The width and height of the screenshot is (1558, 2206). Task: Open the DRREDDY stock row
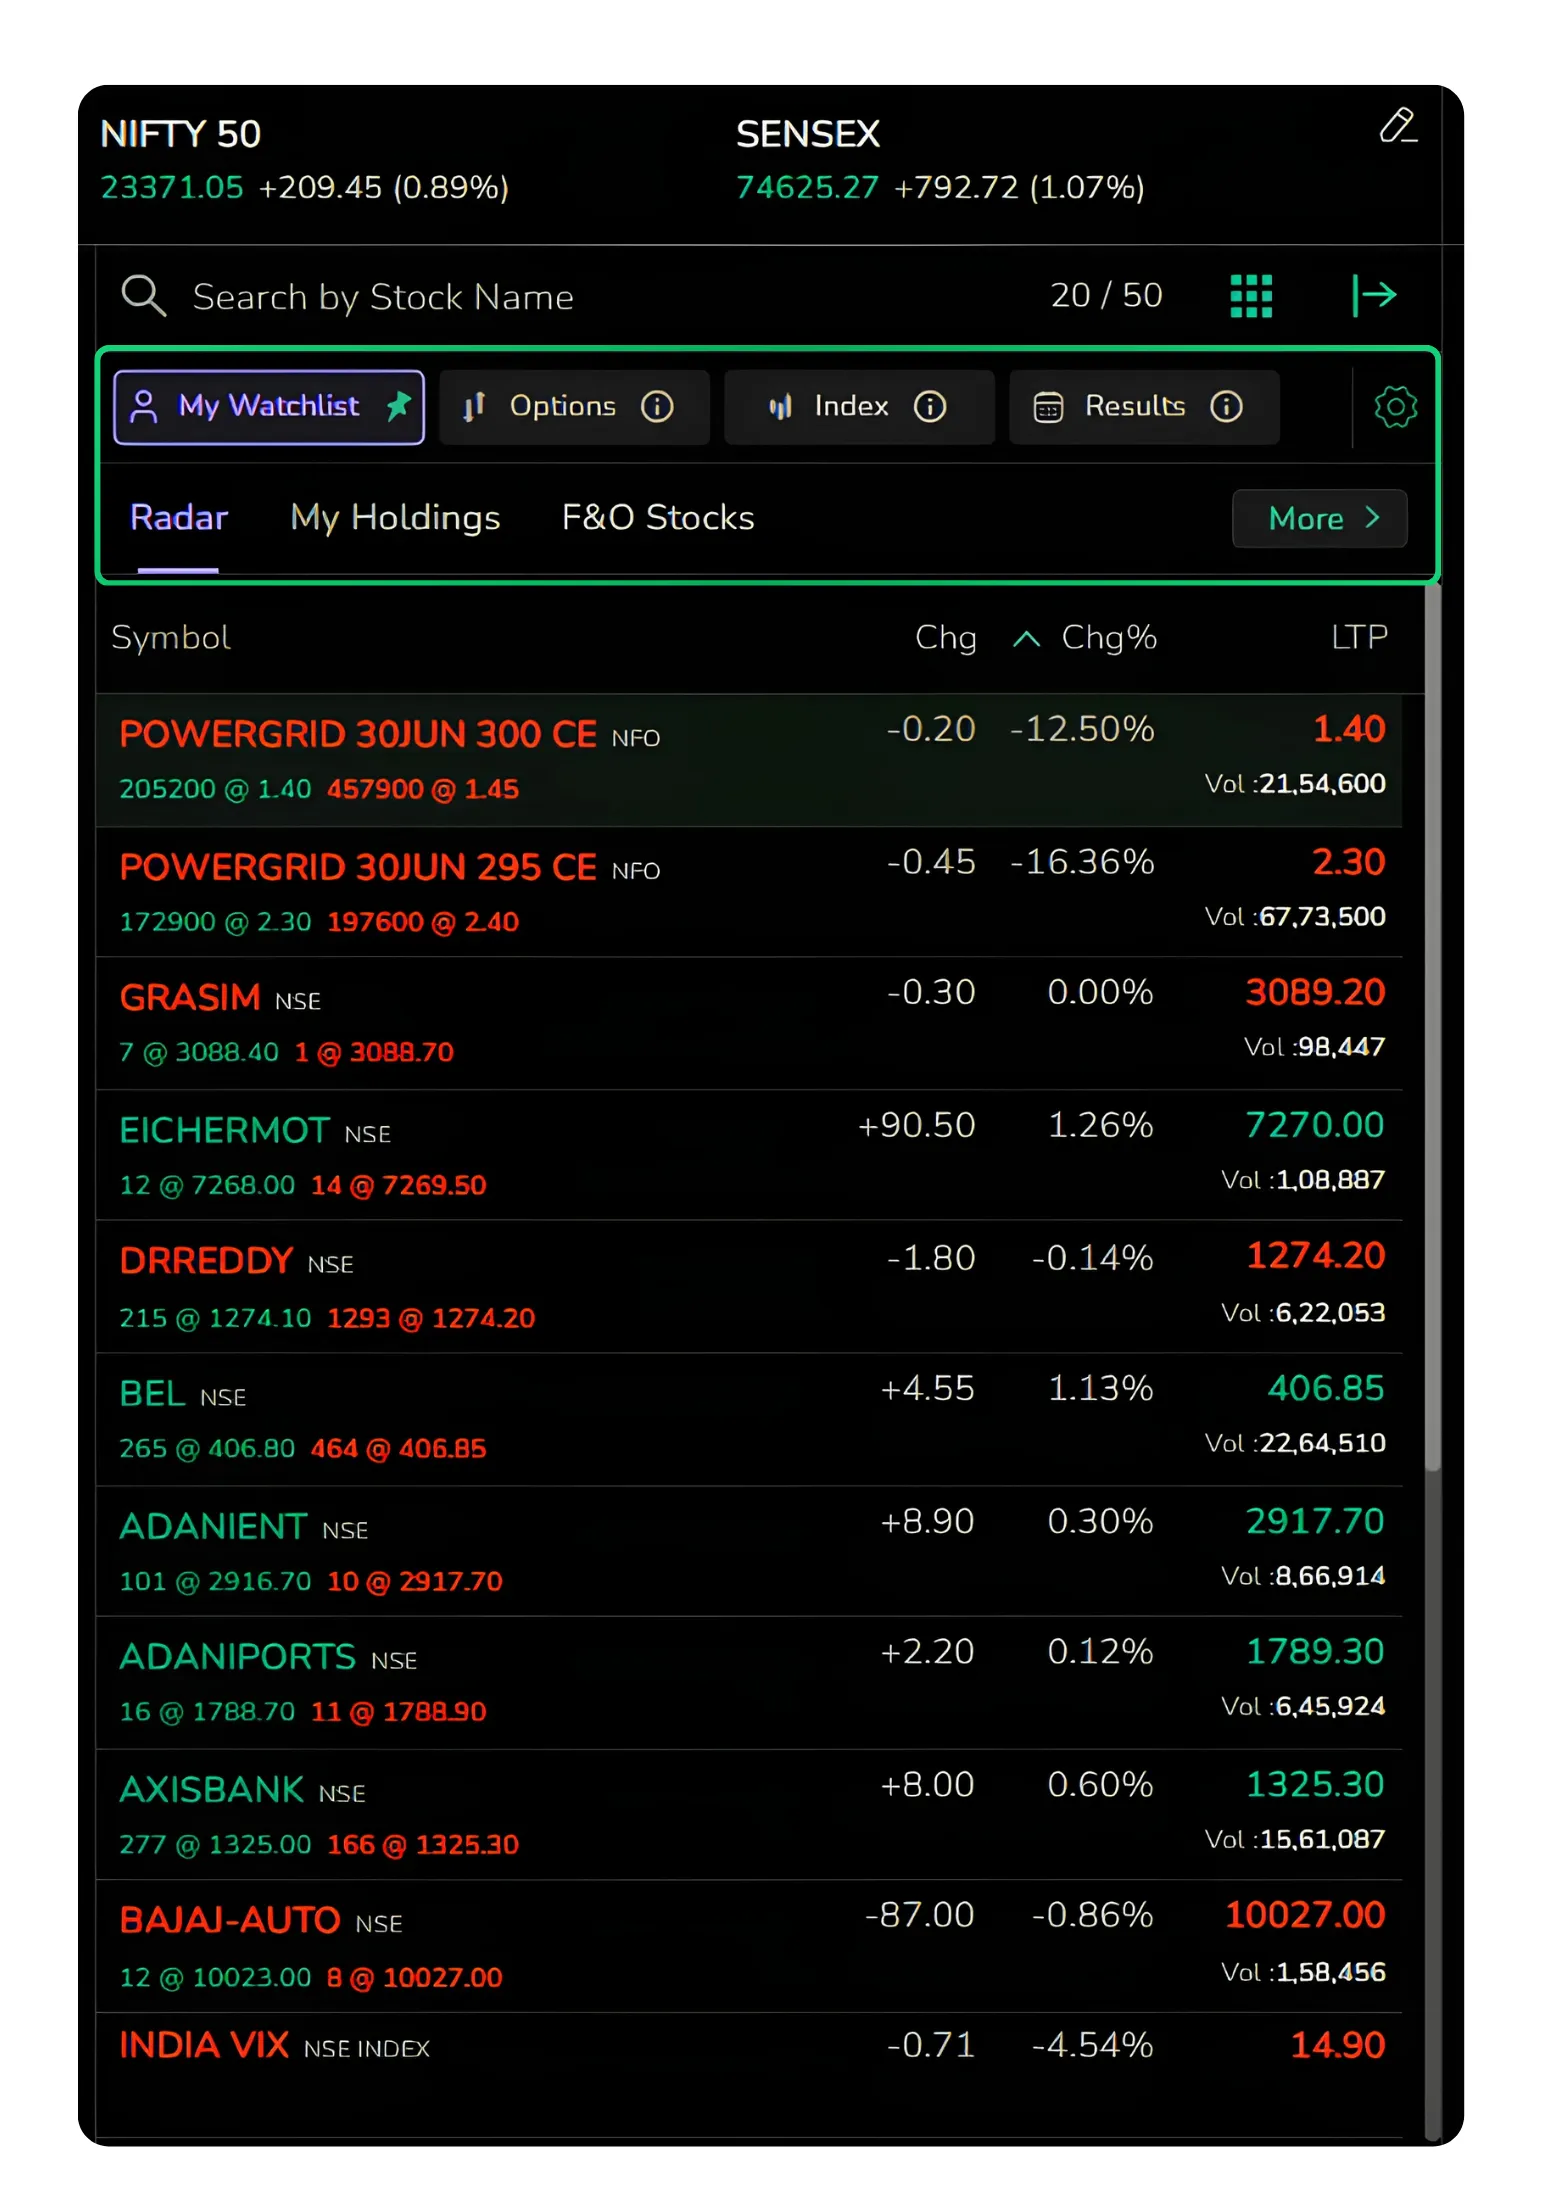(749, 1287)
